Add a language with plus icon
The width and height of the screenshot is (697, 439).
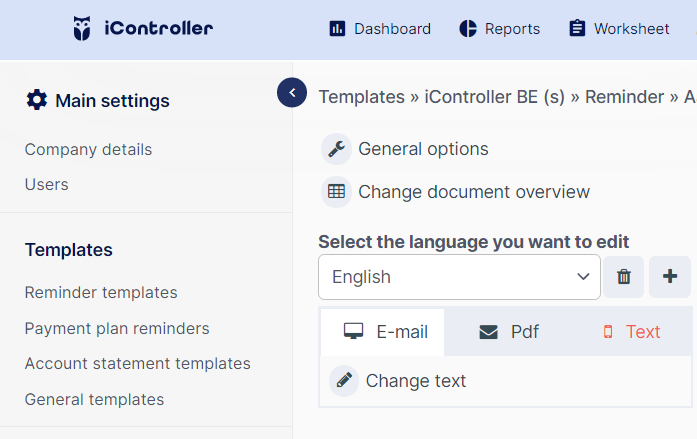[670, 277]
